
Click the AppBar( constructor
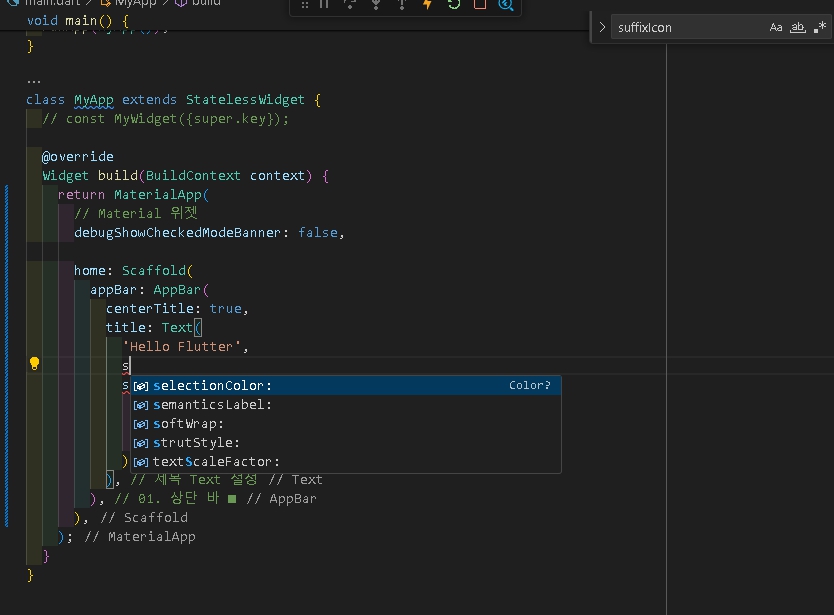(x=181, y=289)
